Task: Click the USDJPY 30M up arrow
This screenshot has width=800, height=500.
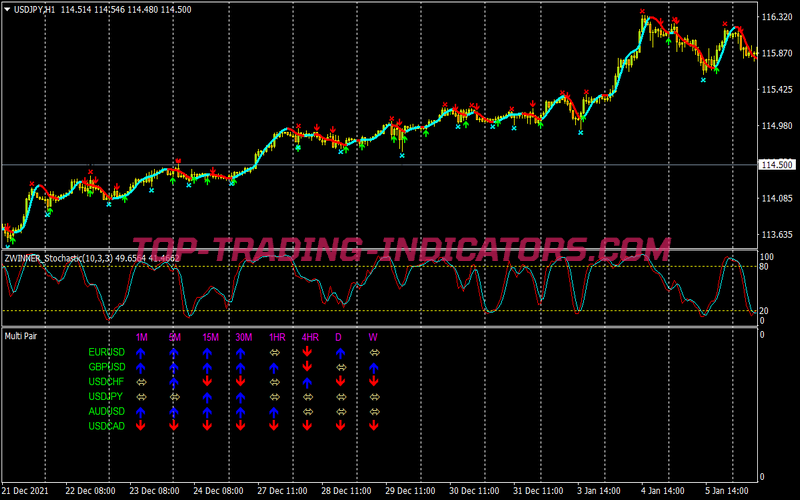Action: coord(241,397)
